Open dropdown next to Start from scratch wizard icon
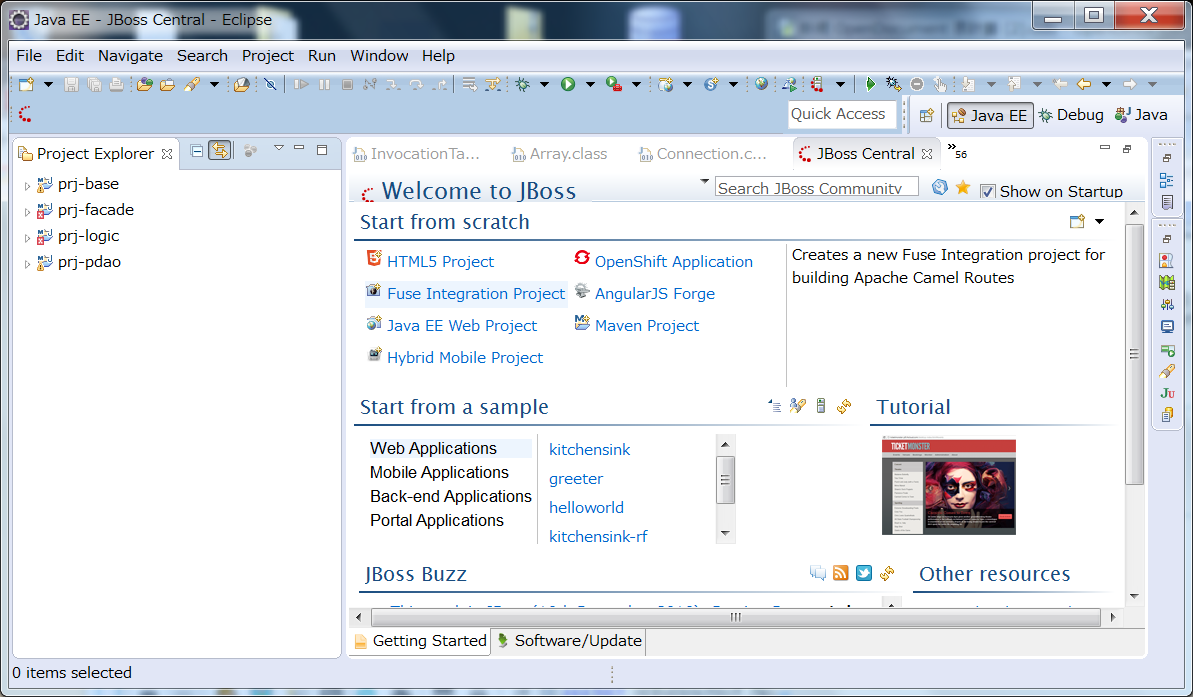The height and width of the screenshot is (697, 1193). 1099,221
